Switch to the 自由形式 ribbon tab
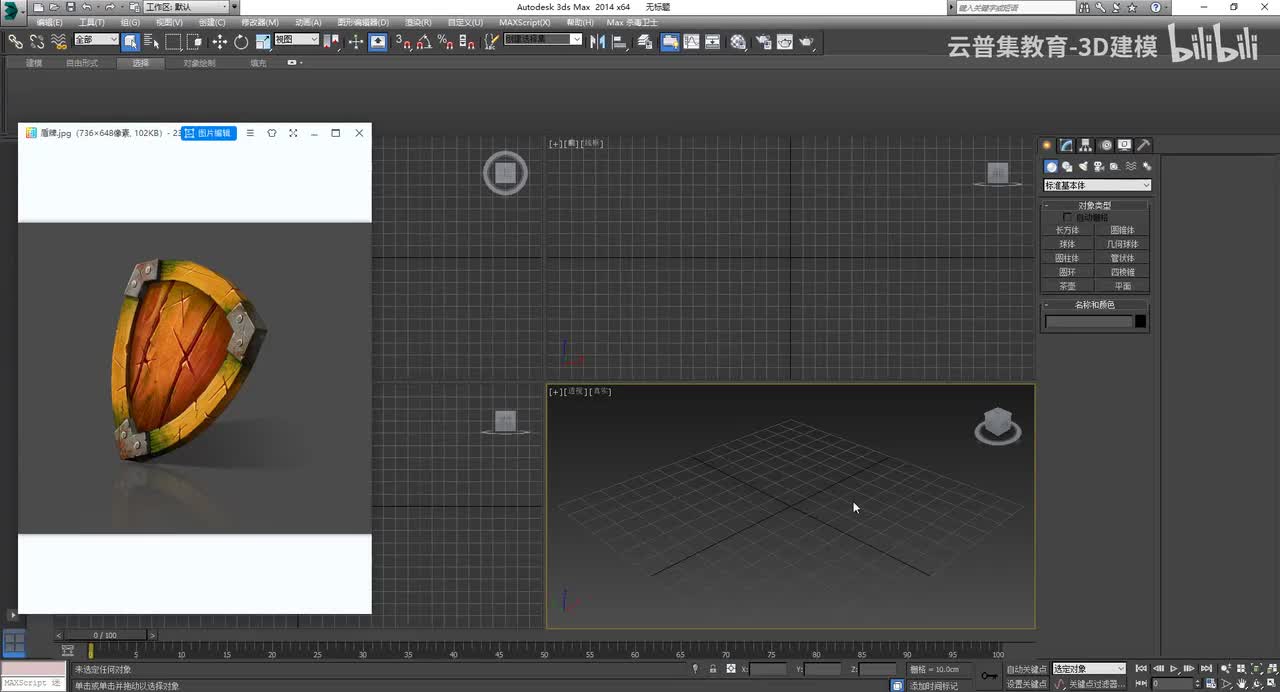1280x692 pixels. pyautogui.click(x=82, y=63)
